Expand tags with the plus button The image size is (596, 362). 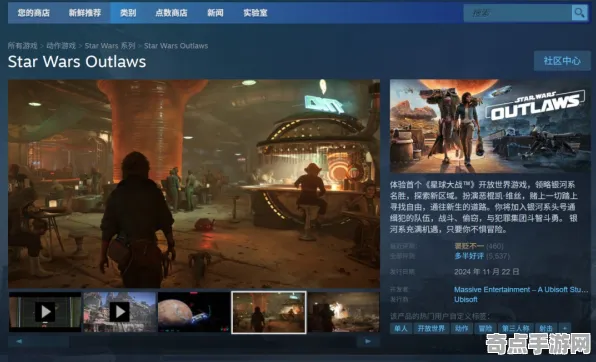point(565,328)
